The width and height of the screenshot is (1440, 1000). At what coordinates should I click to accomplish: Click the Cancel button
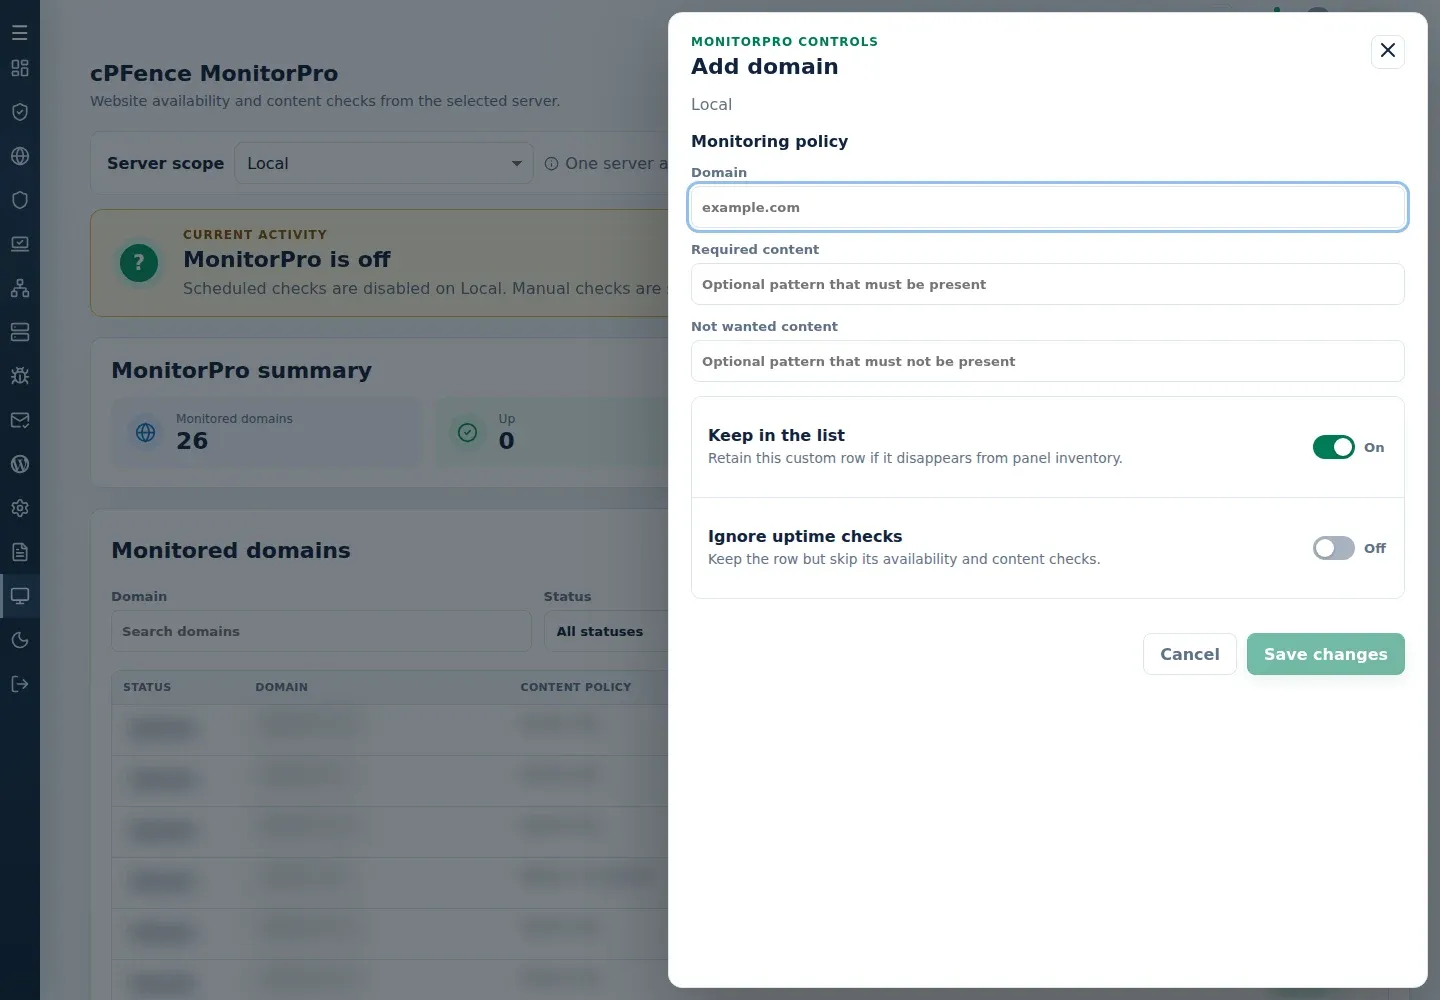1190,654
